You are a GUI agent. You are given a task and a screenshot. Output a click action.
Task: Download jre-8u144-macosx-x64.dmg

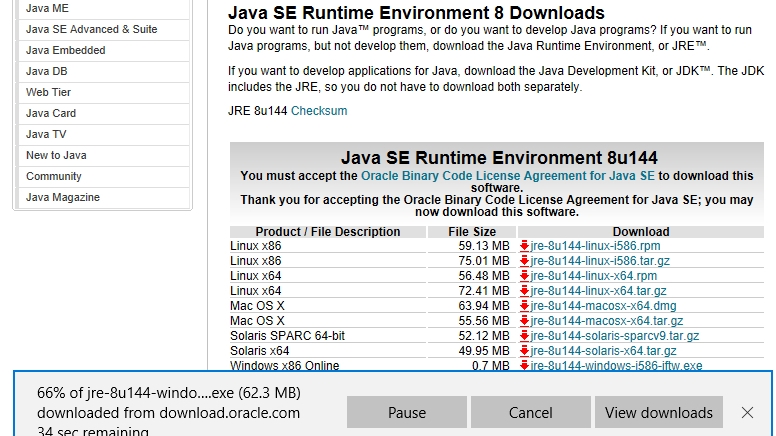click(603, 306)
